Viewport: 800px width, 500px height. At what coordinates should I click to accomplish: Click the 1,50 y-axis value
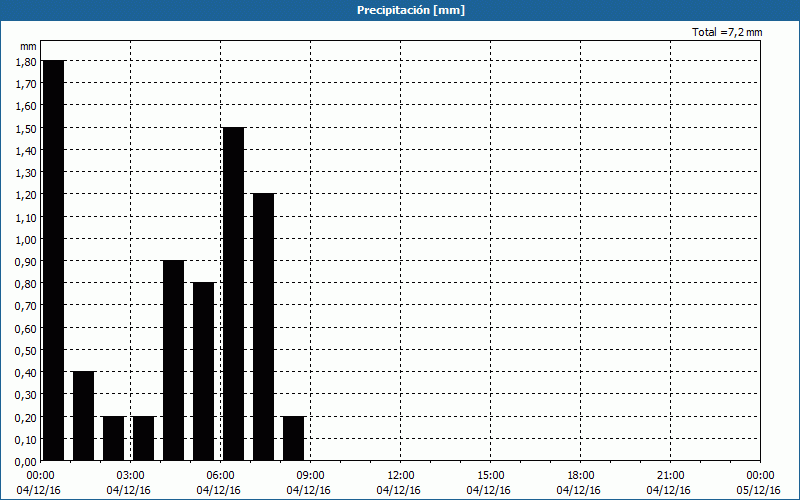(x=26, y=128)
